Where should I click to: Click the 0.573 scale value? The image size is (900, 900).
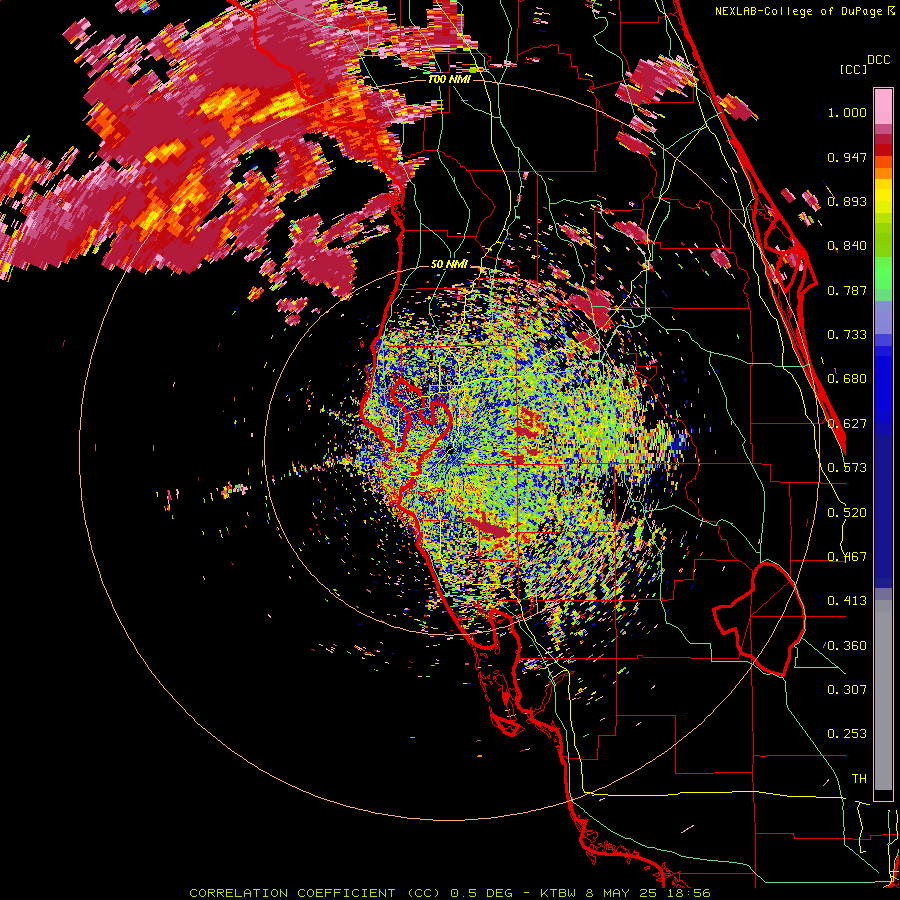[847, 468]
